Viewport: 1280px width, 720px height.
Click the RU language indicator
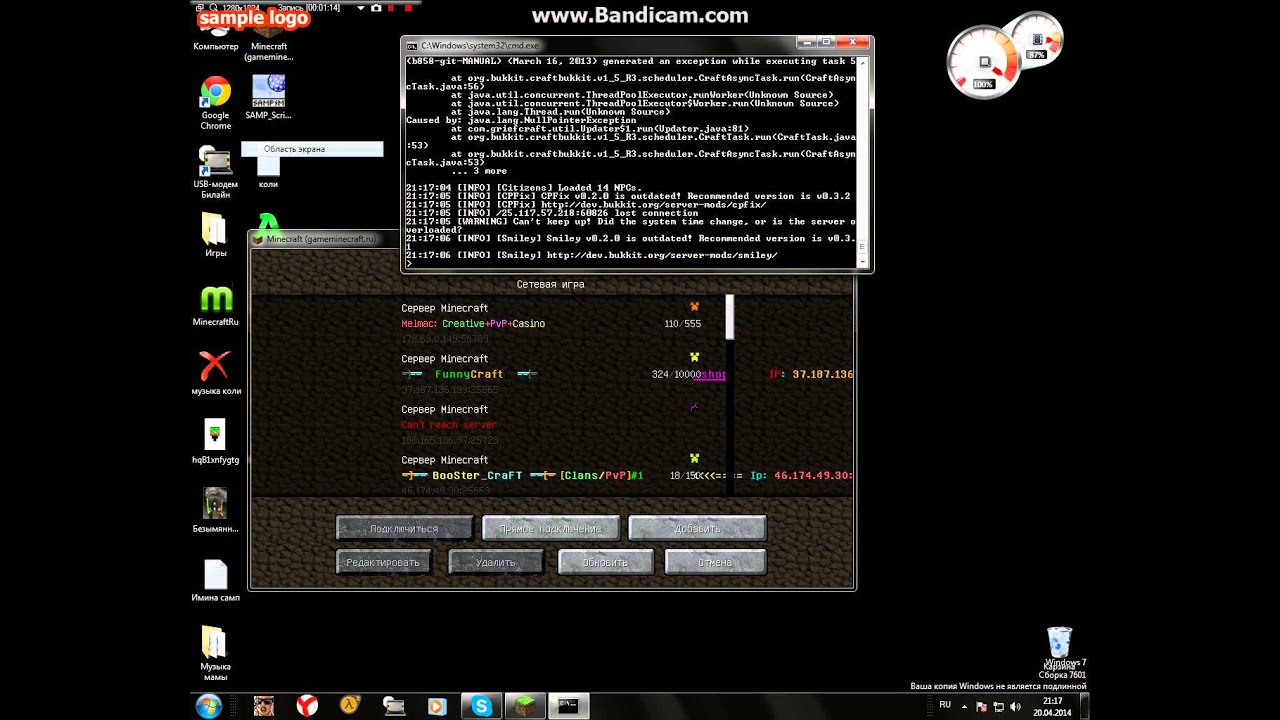coord(945,706)
